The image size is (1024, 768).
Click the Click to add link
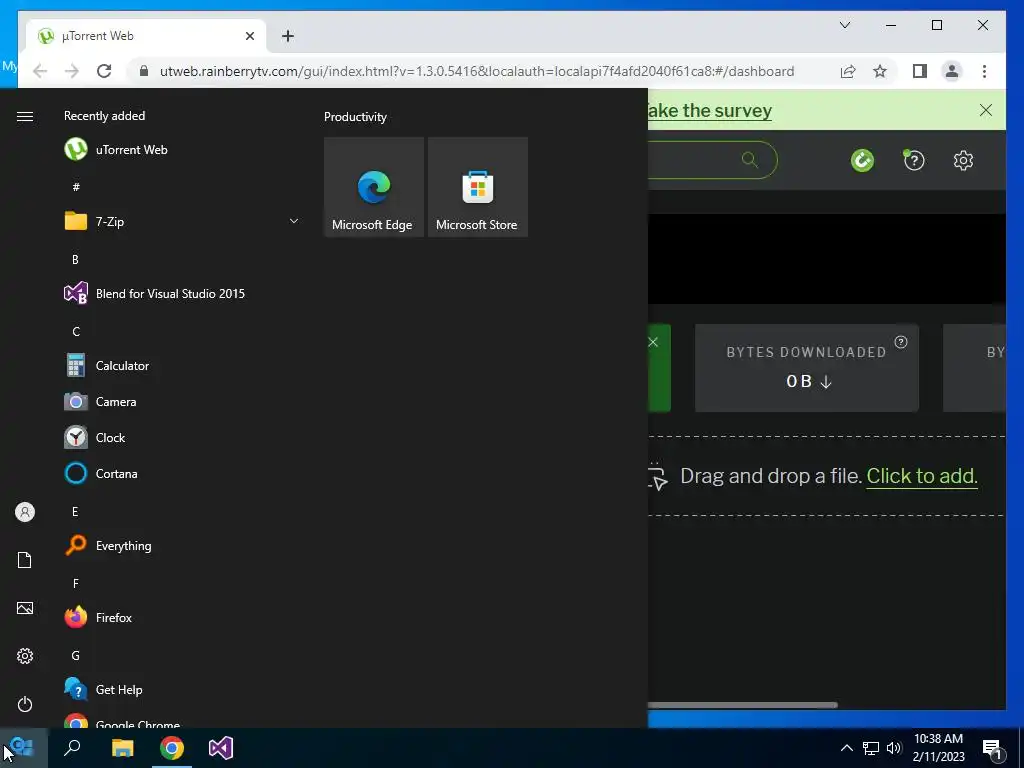tap(921, 476)
